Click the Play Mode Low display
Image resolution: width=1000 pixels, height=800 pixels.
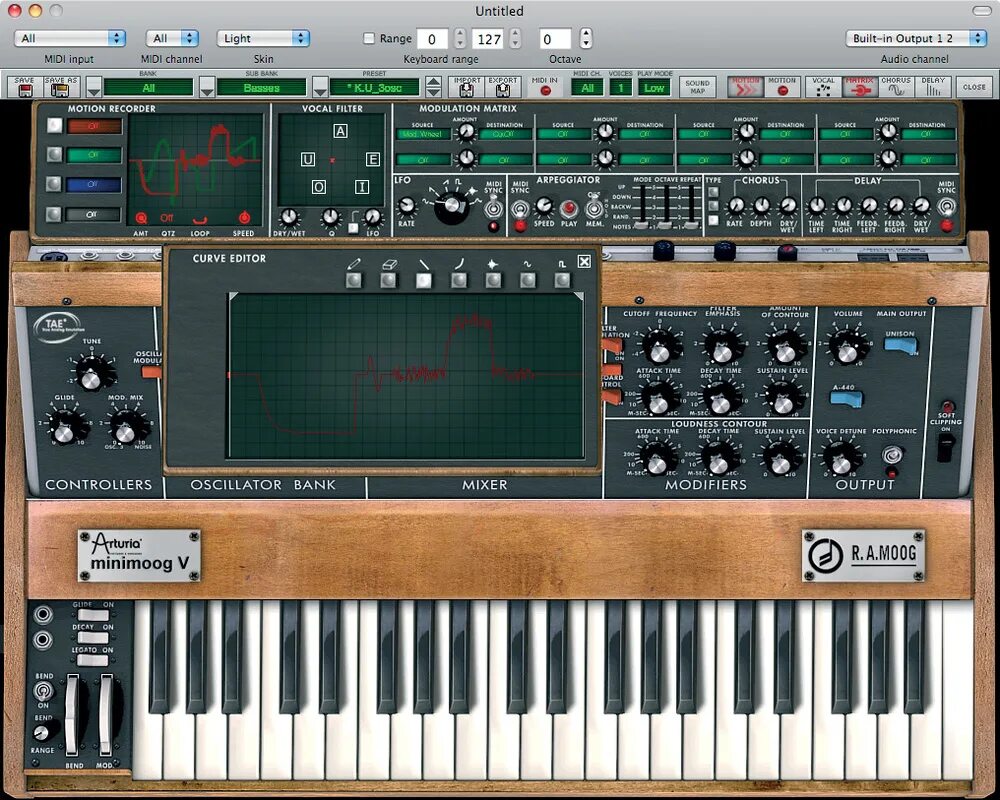point(654,88)
